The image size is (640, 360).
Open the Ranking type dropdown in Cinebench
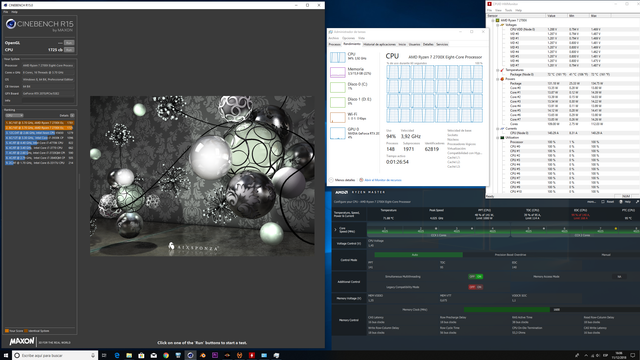tap(14, 116)
